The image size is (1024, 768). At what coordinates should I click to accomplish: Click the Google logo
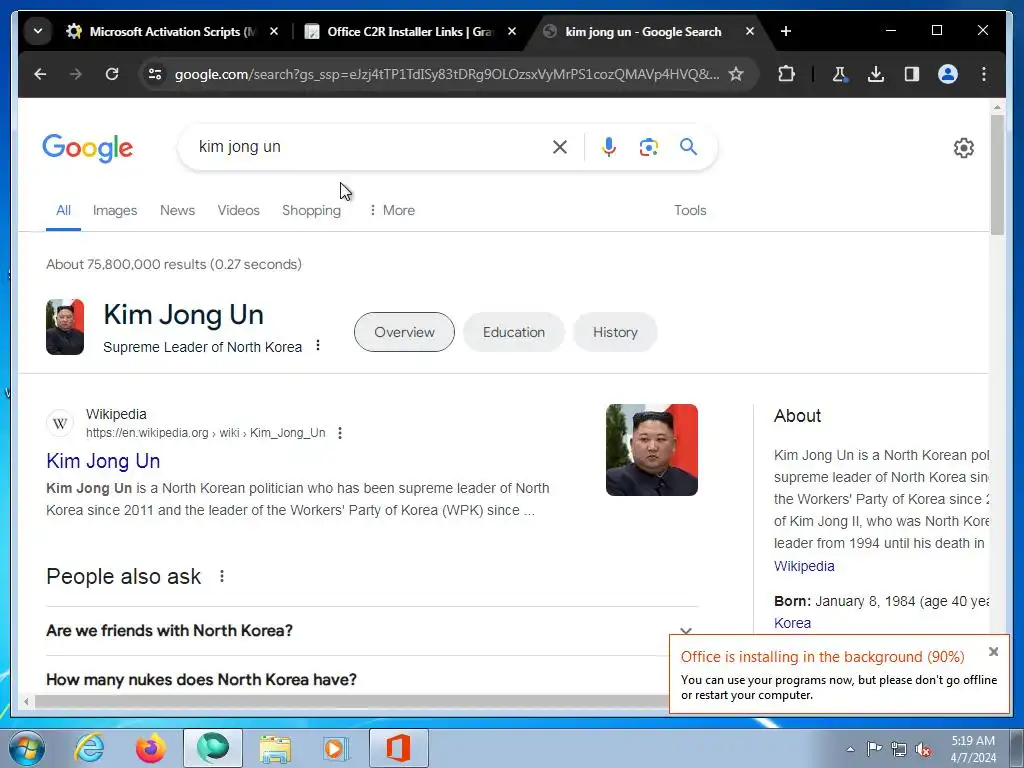pos(88,148)
